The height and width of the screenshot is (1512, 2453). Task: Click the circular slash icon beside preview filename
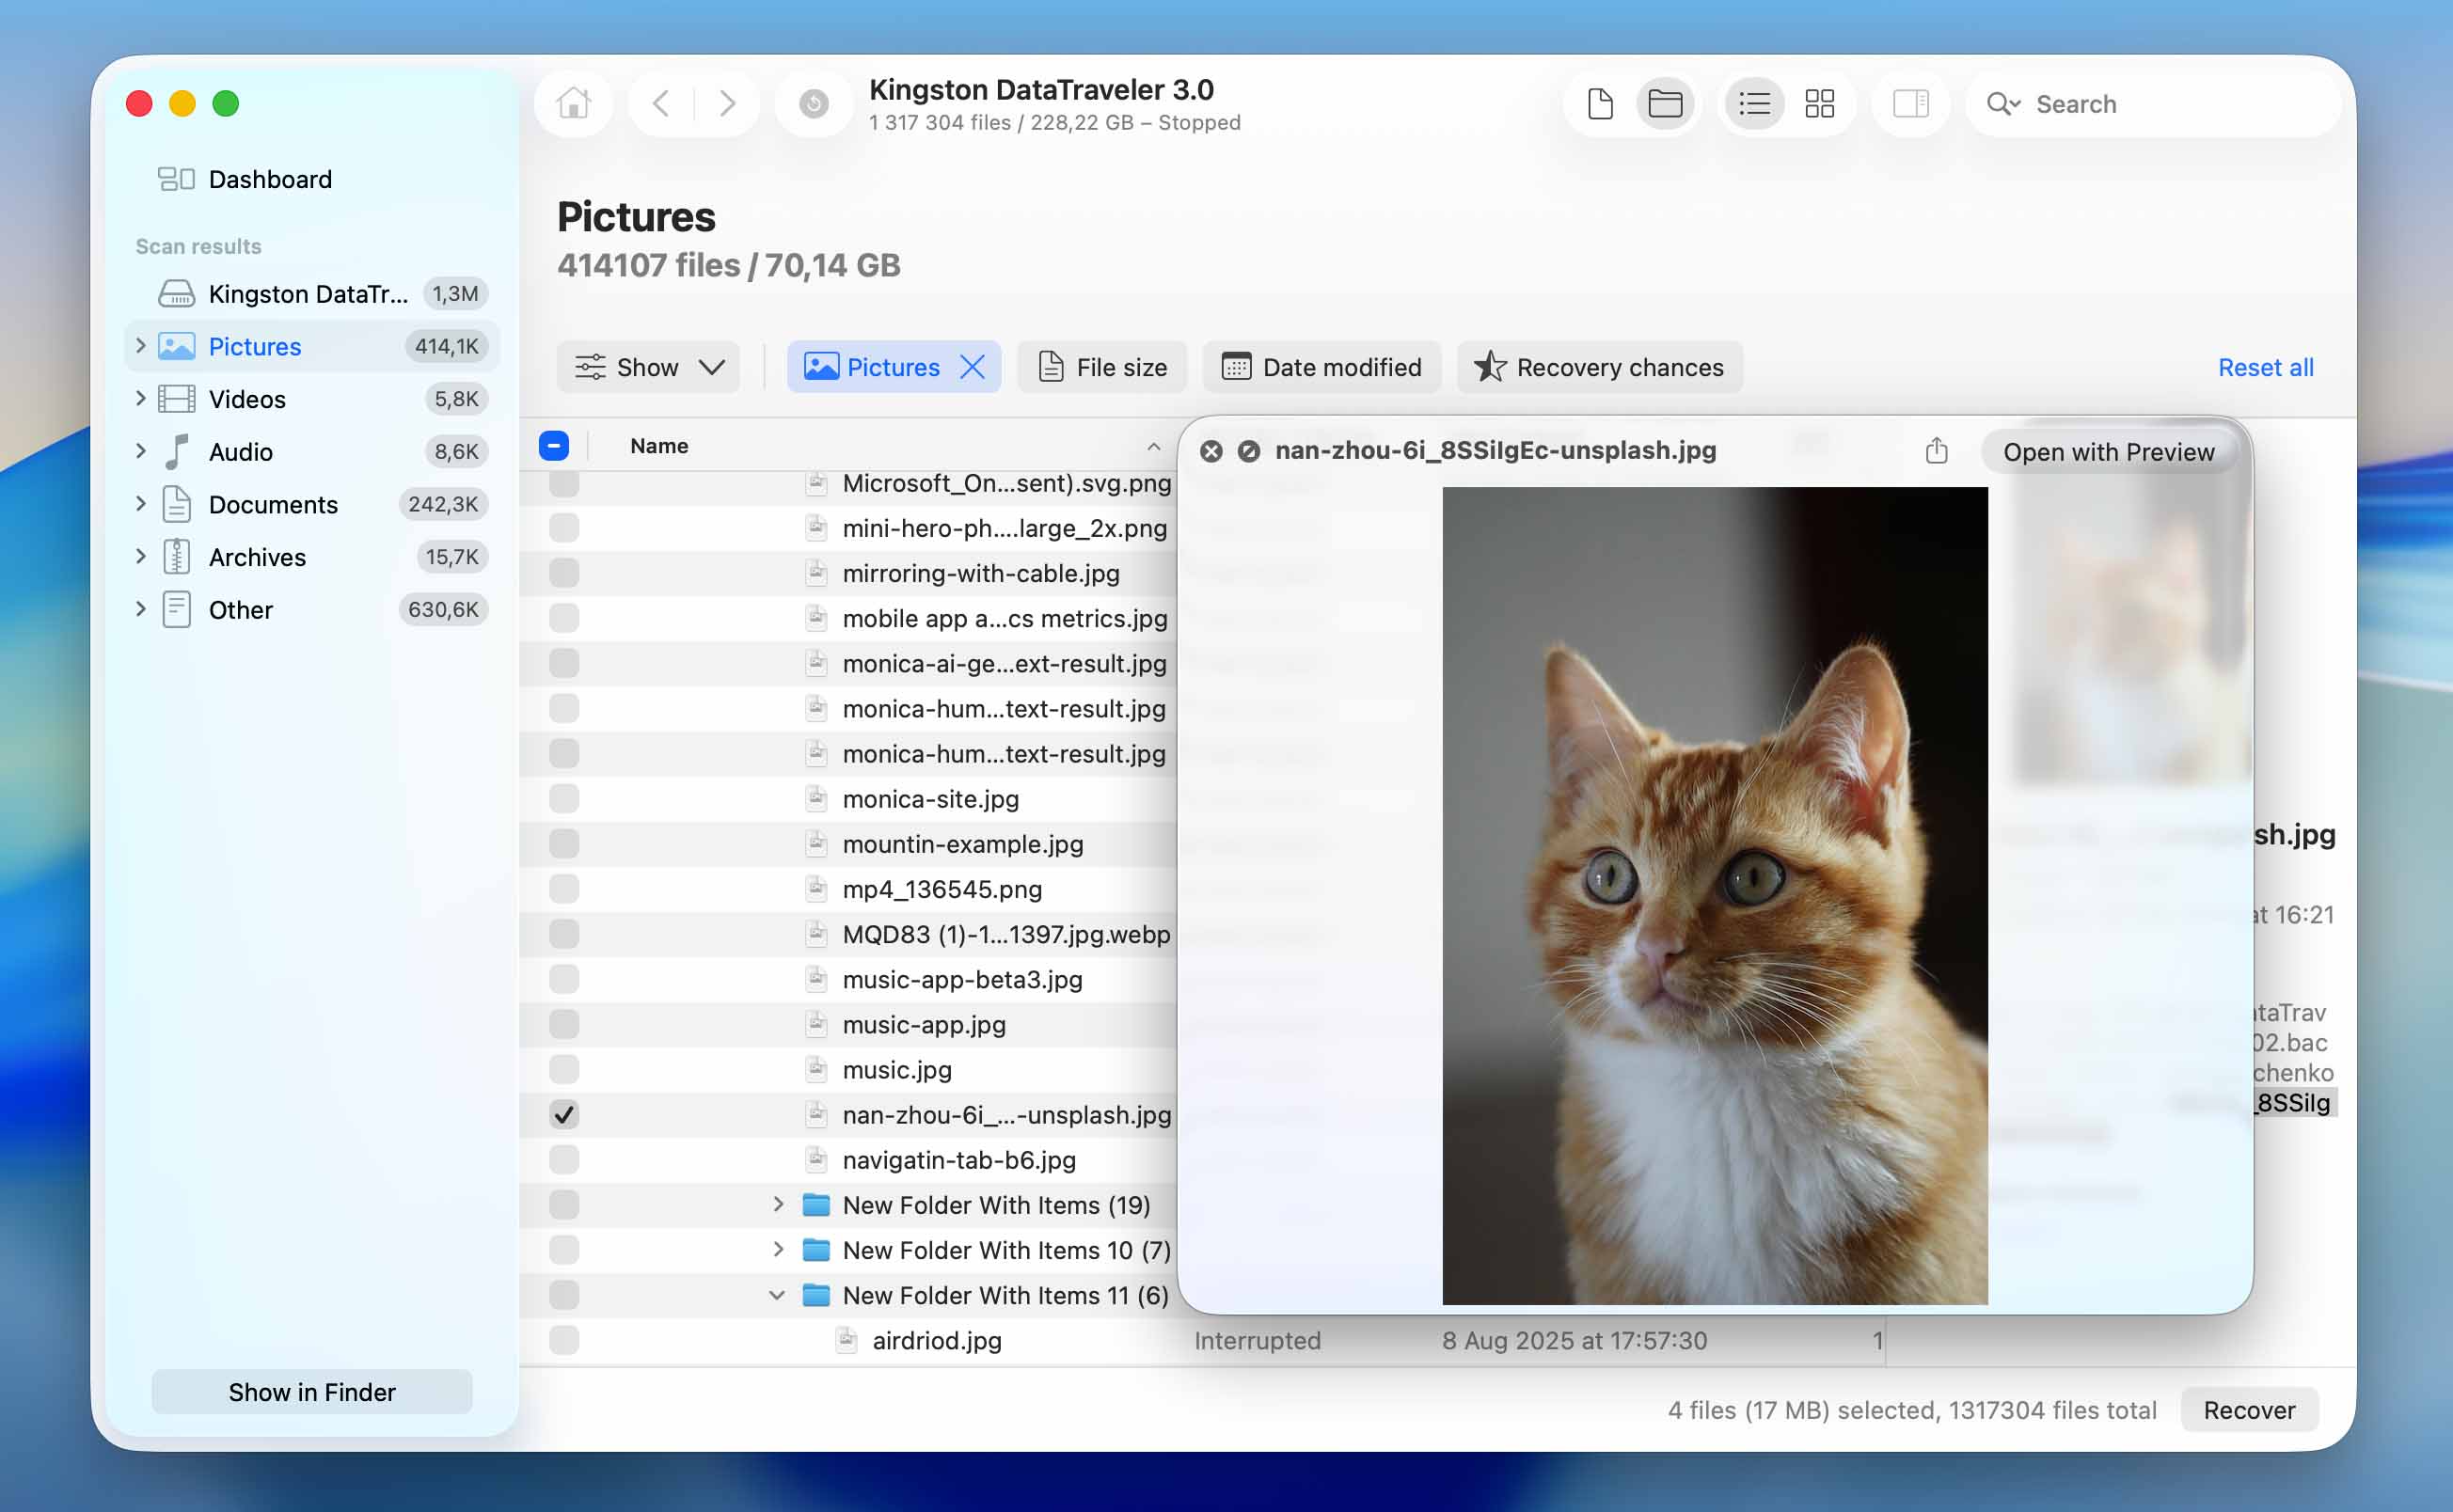tap(1248, 451)
